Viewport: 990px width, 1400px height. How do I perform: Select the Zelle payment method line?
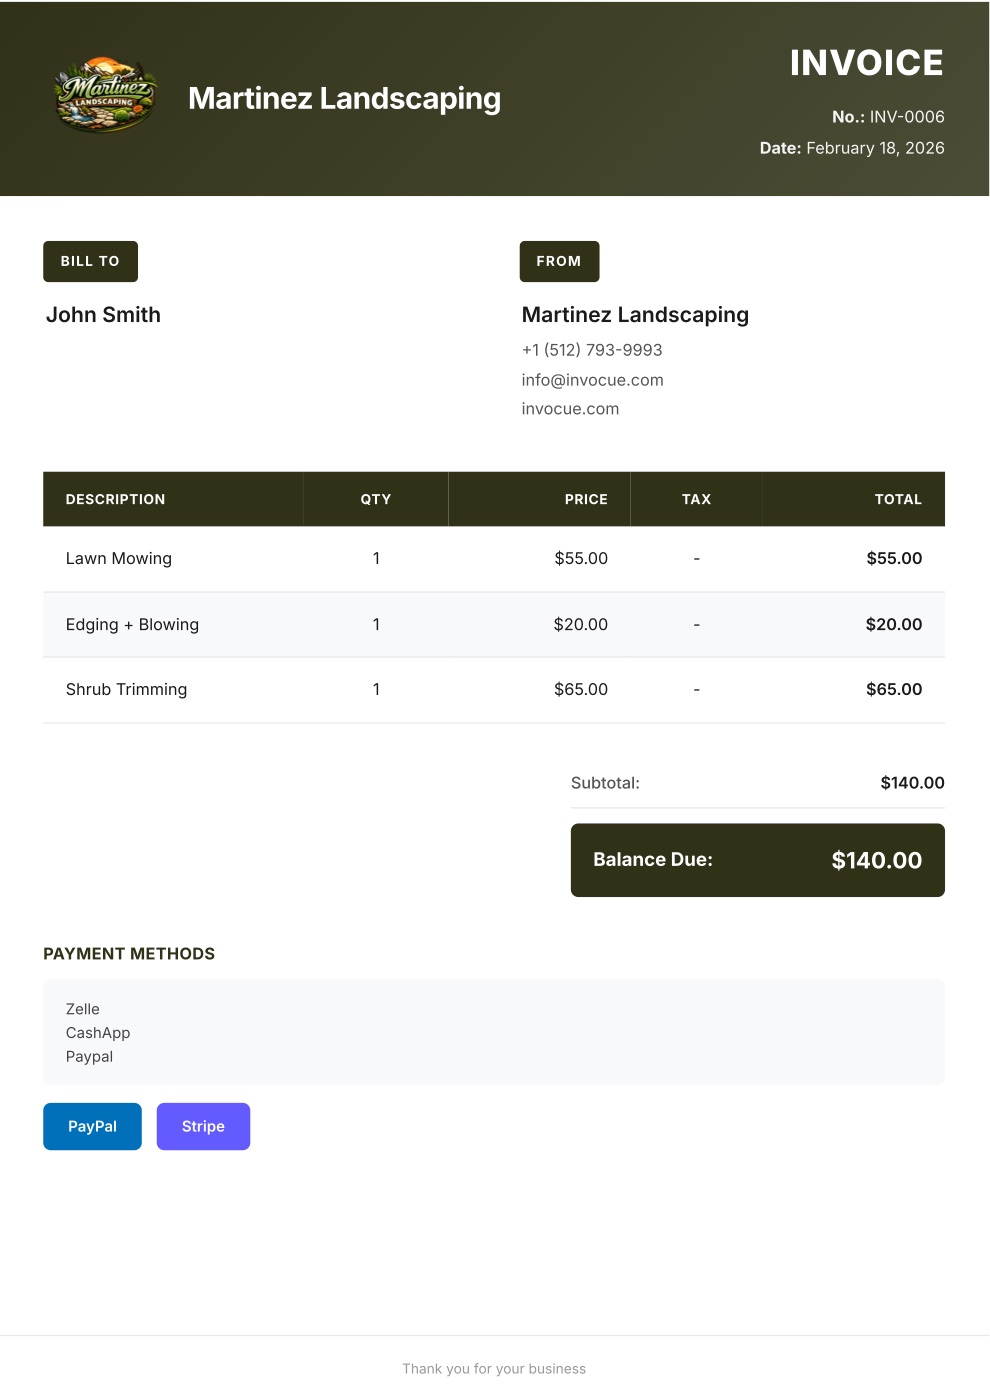pos(82,1009)
